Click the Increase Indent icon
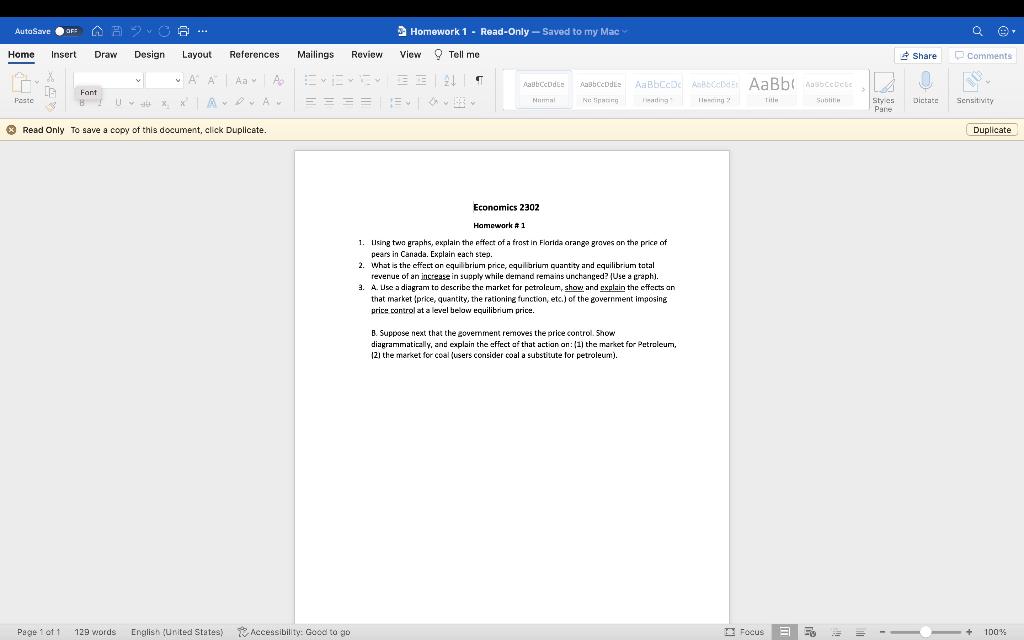1024x640 pixels. click(421, 80)
